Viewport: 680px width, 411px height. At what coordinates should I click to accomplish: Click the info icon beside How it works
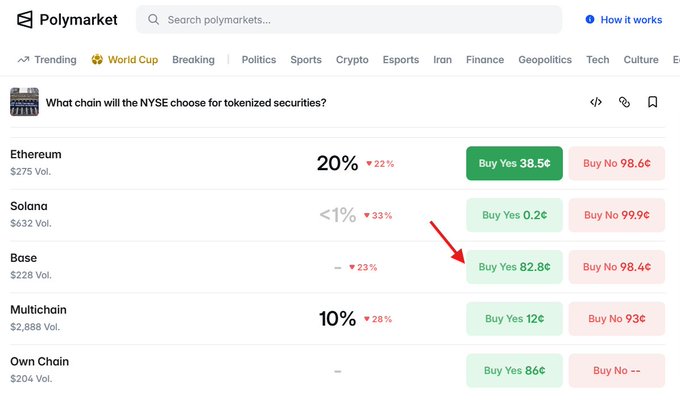point(590,20)
